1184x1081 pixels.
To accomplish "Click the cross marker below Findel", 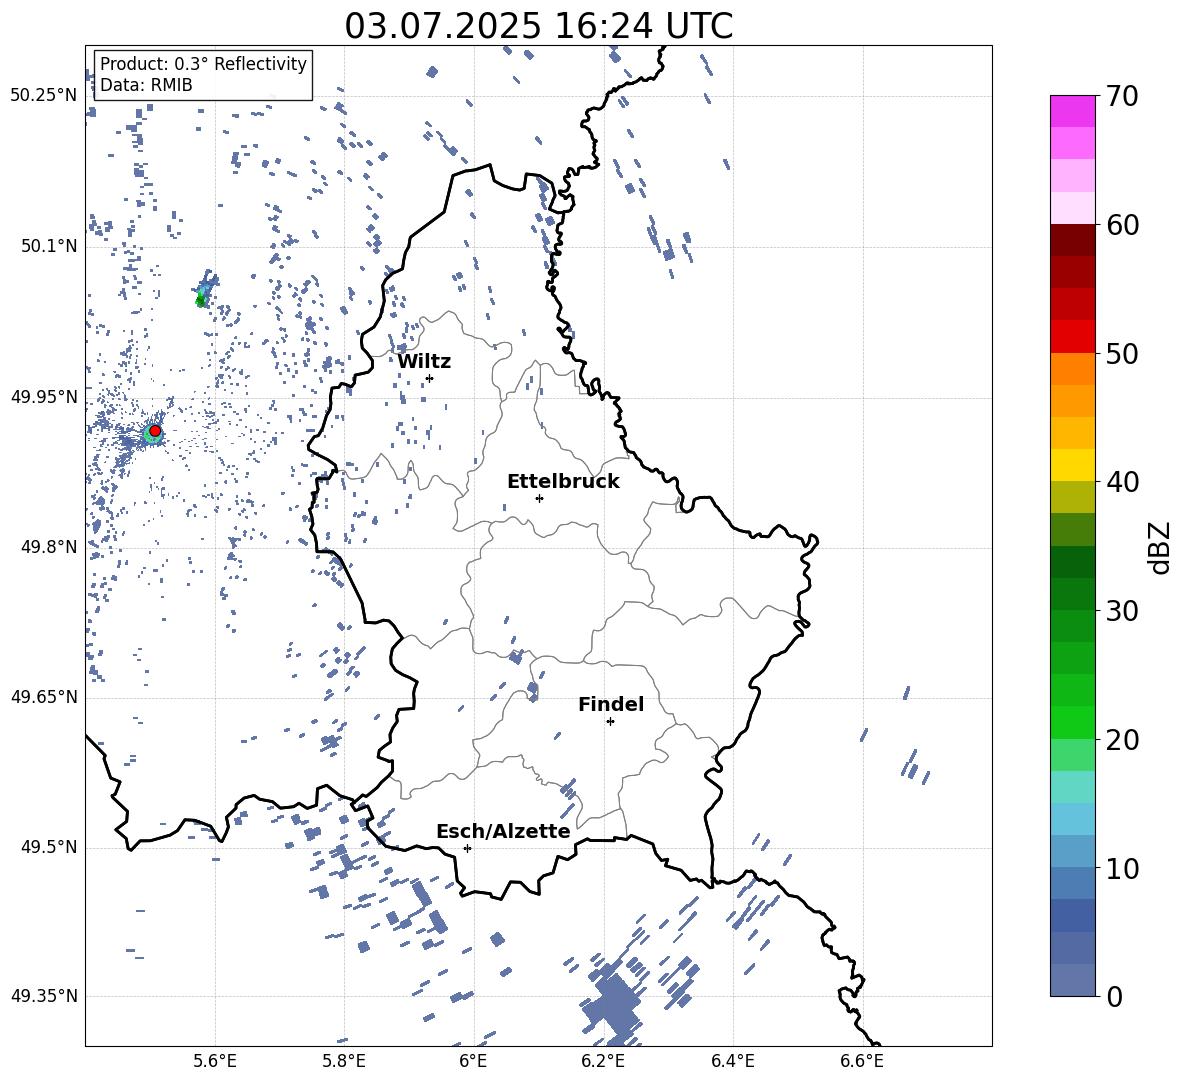I will click(610, 722).
